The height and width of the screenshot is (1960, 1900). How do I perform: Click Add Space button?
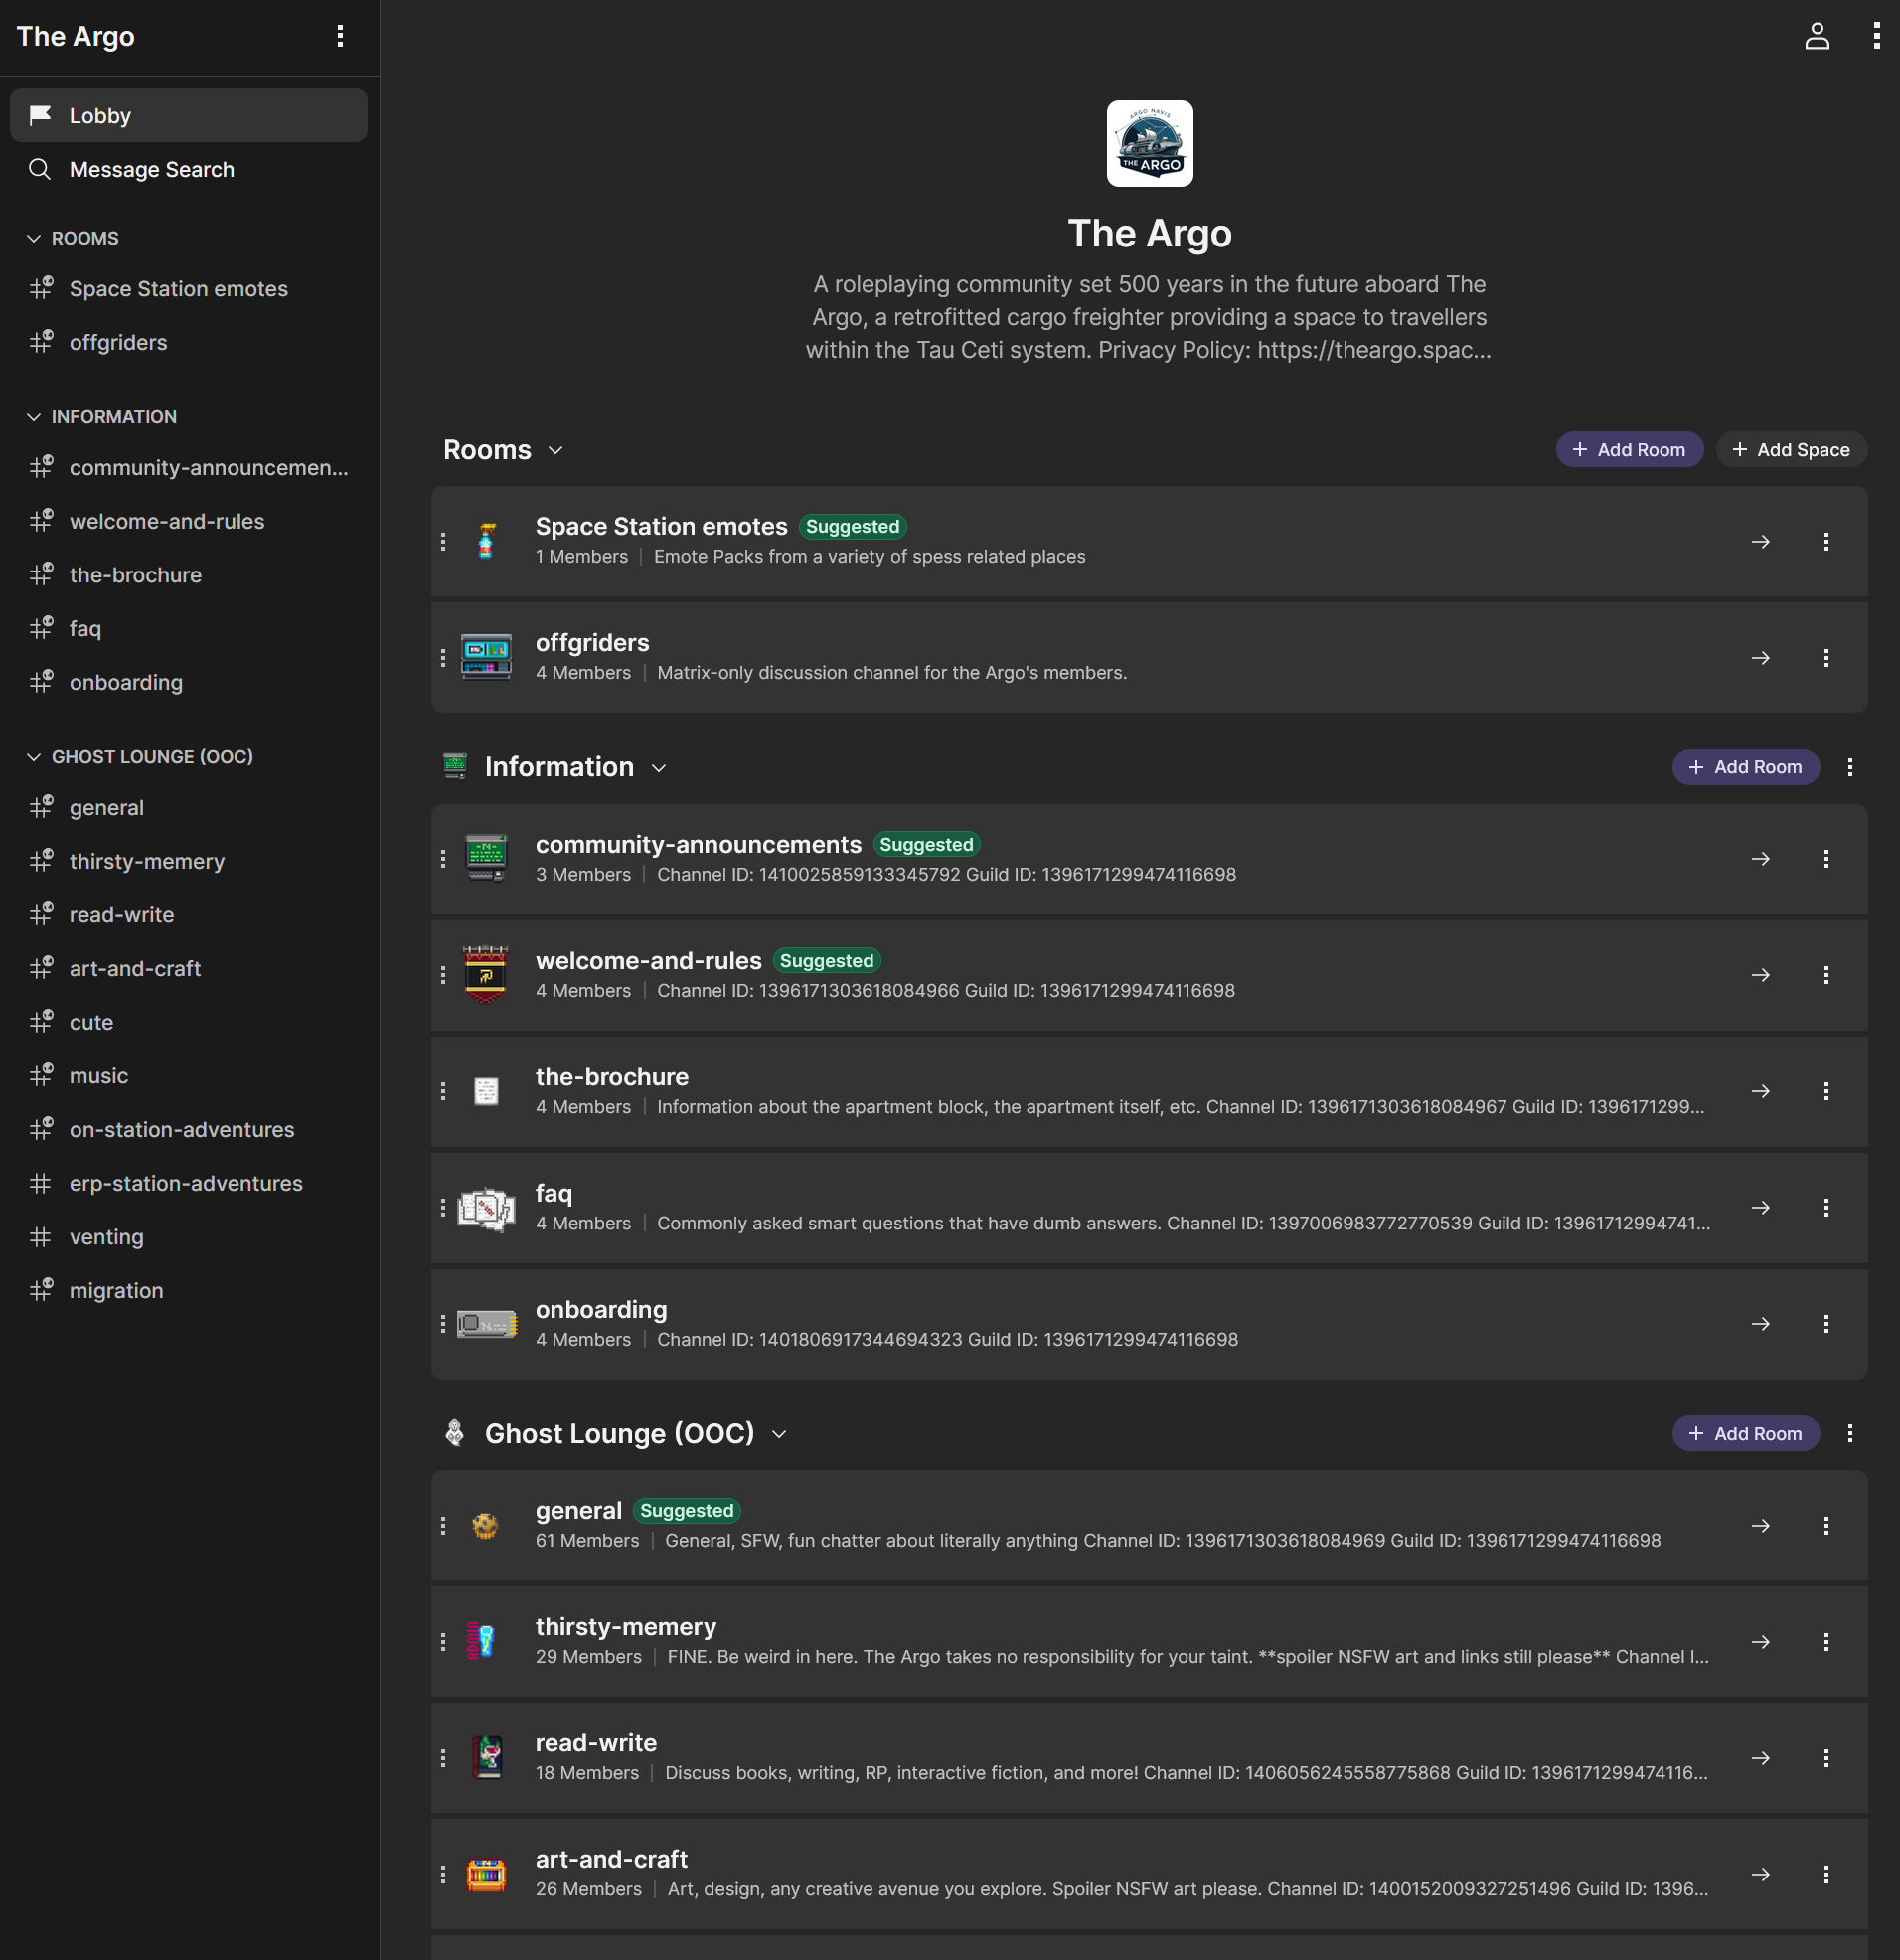point(1791,449)
